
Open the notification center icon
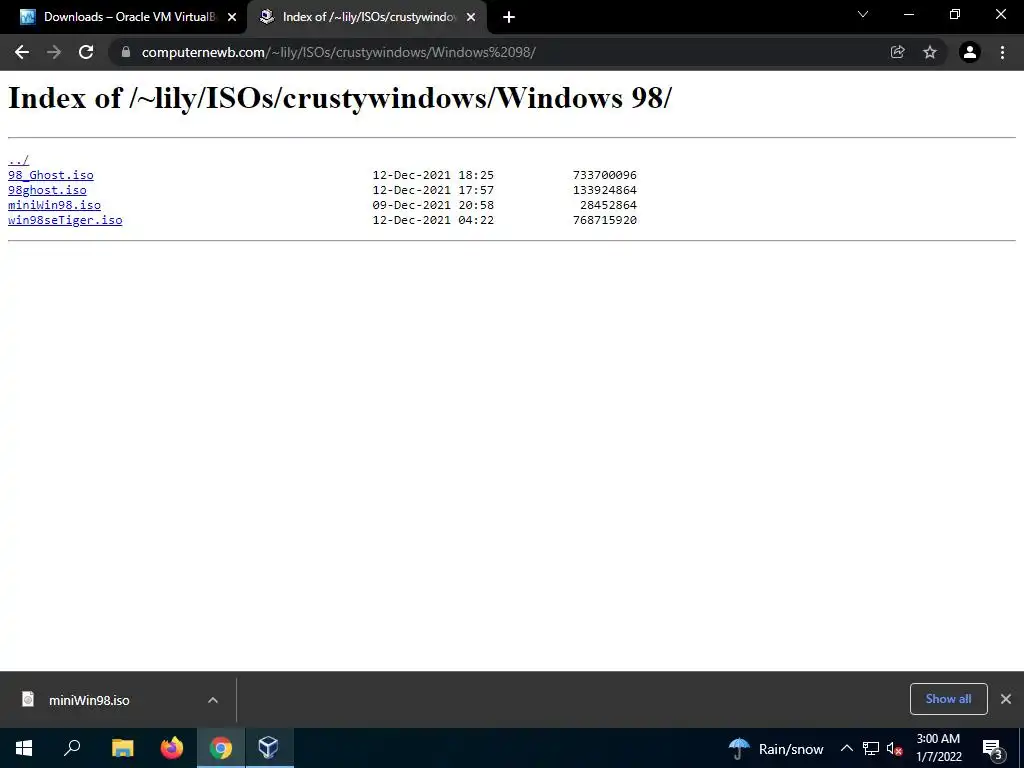coord(993,749)
